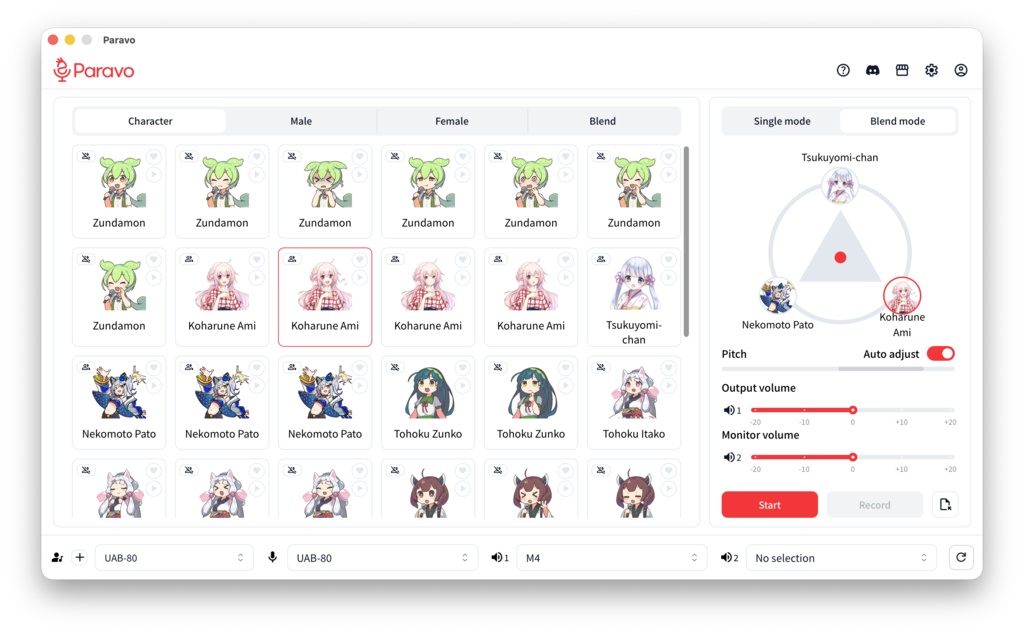The image size is (1024, 634).
Task: Select Blend mode
Action: (x=897, y=121)
